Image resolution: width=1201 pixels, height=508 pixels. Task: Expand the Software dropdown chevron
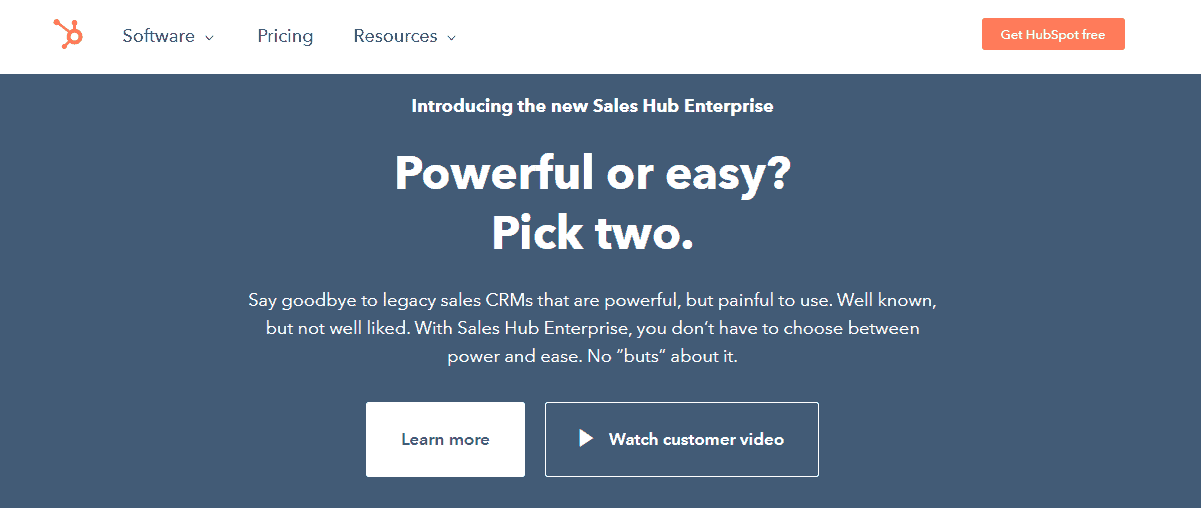click(209, 38)
